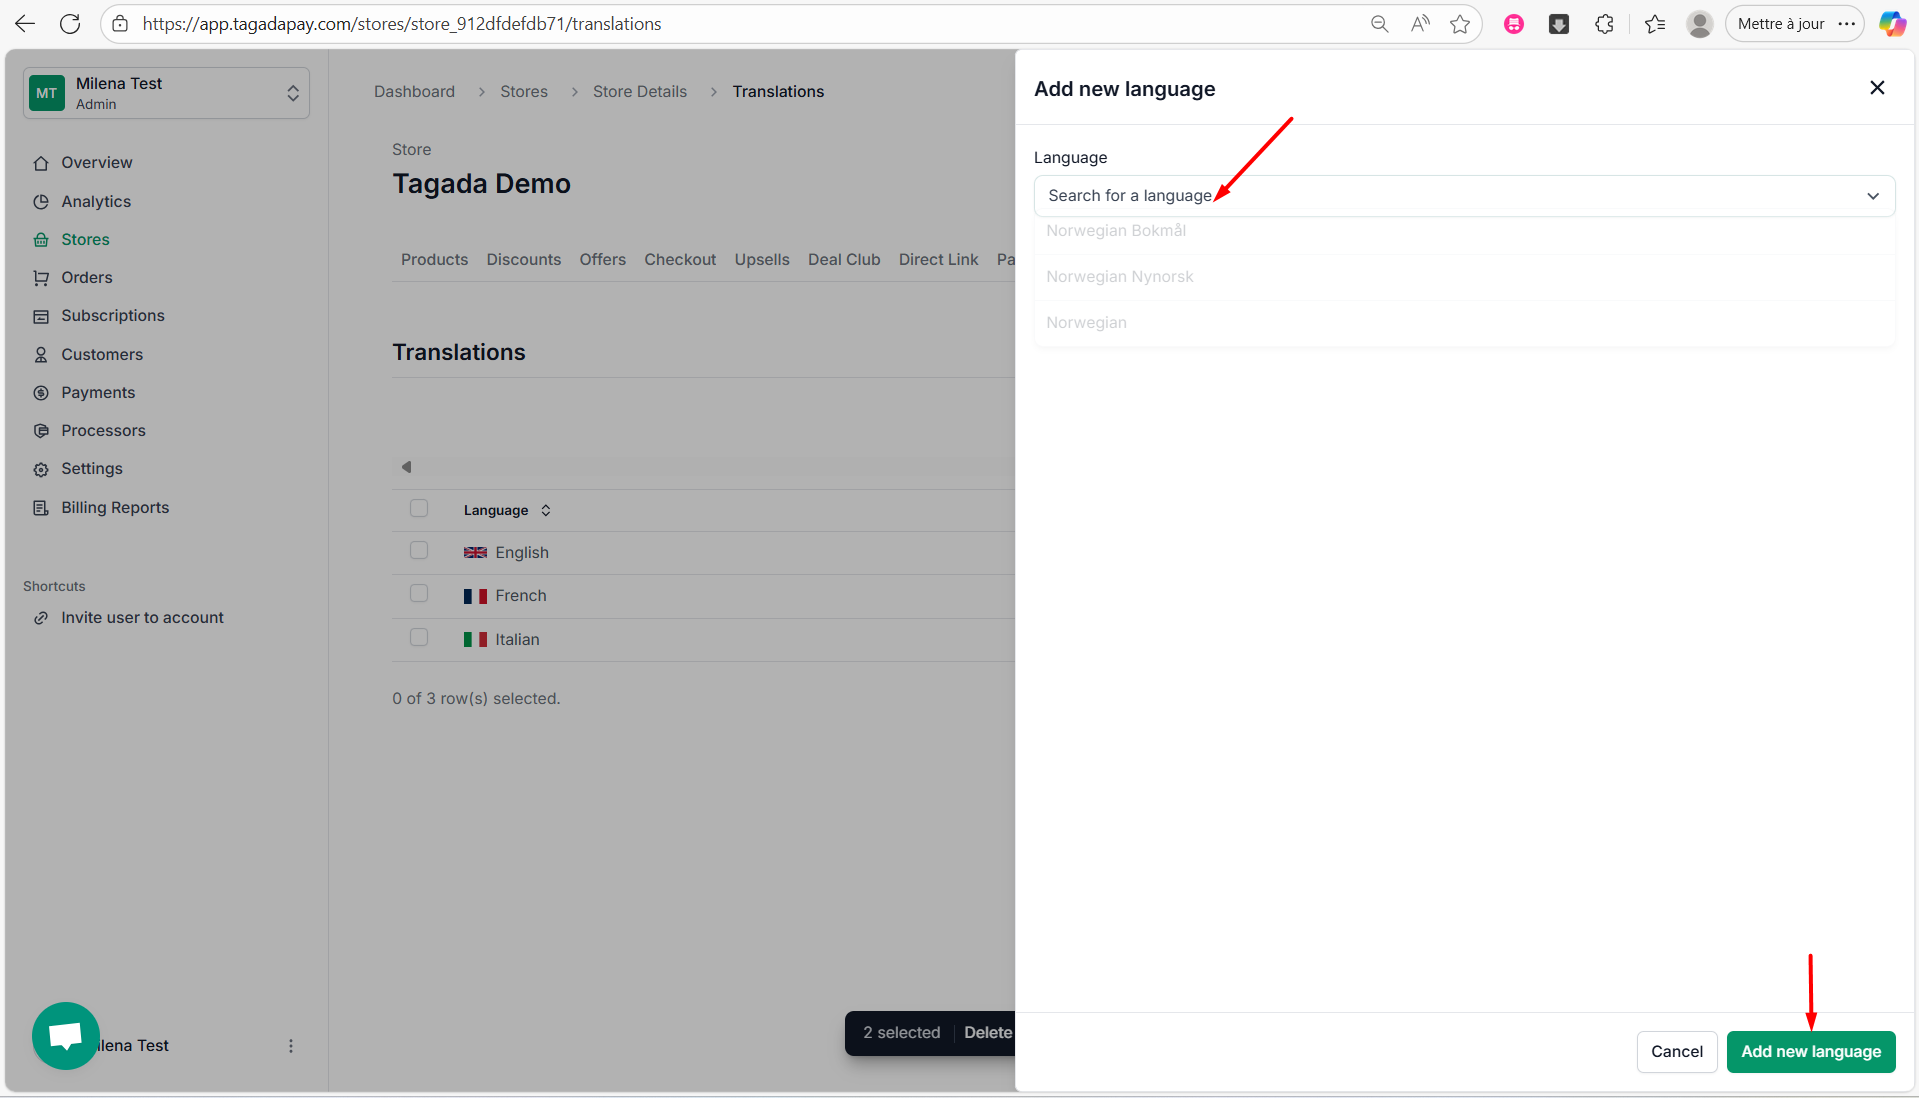The width and height of the screenshot is (1919, 1098).
Task: Click Delete in the selection bar
Action: [x=988, y=1033]
